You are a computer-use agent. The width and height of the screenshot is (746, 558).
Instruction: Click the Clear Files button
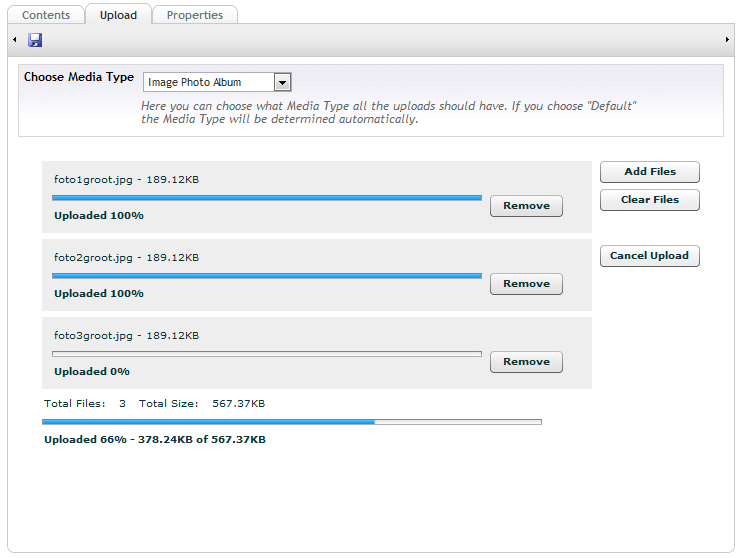coord(650,200)
